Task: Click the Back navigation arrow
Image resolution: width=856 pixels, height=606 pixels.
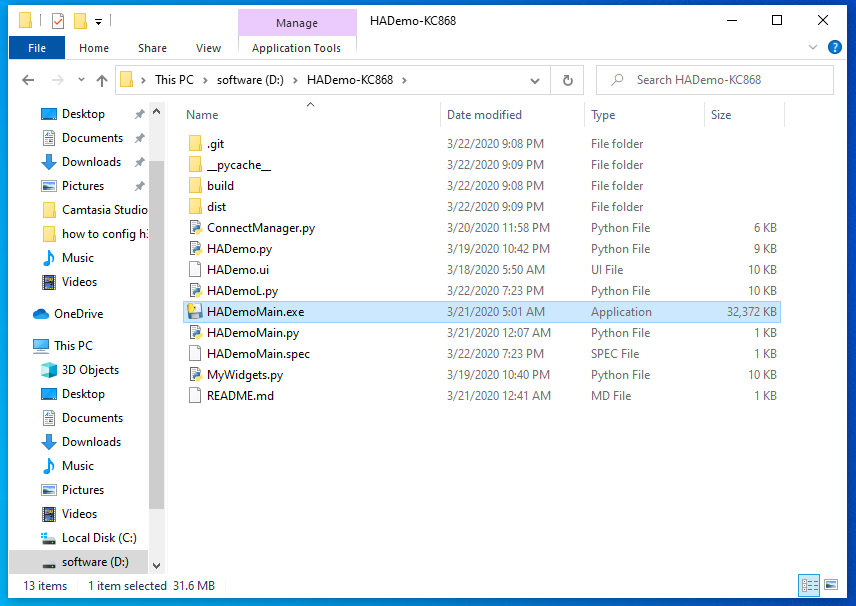Action: [28, 80]
